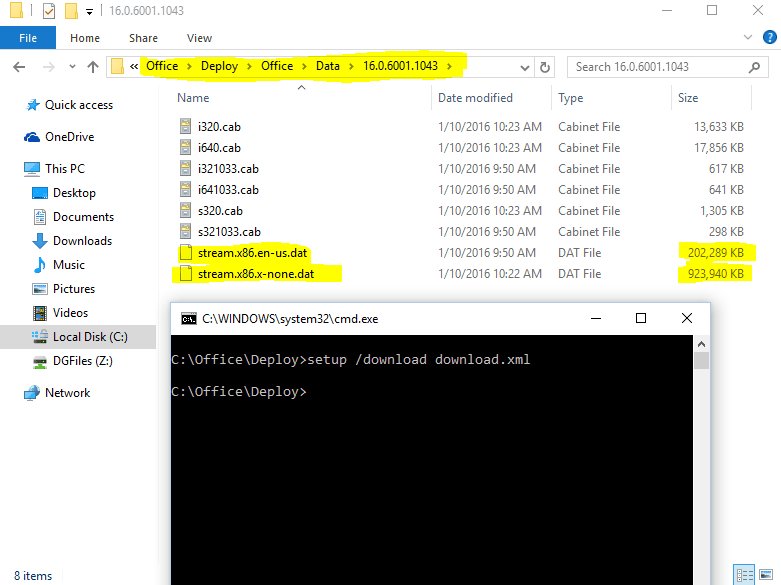Image resolution: width=781 pixels, height=585 pixels.
Task: Select the stream.x86.en-us.dat file icon
Action: (185, 253)
